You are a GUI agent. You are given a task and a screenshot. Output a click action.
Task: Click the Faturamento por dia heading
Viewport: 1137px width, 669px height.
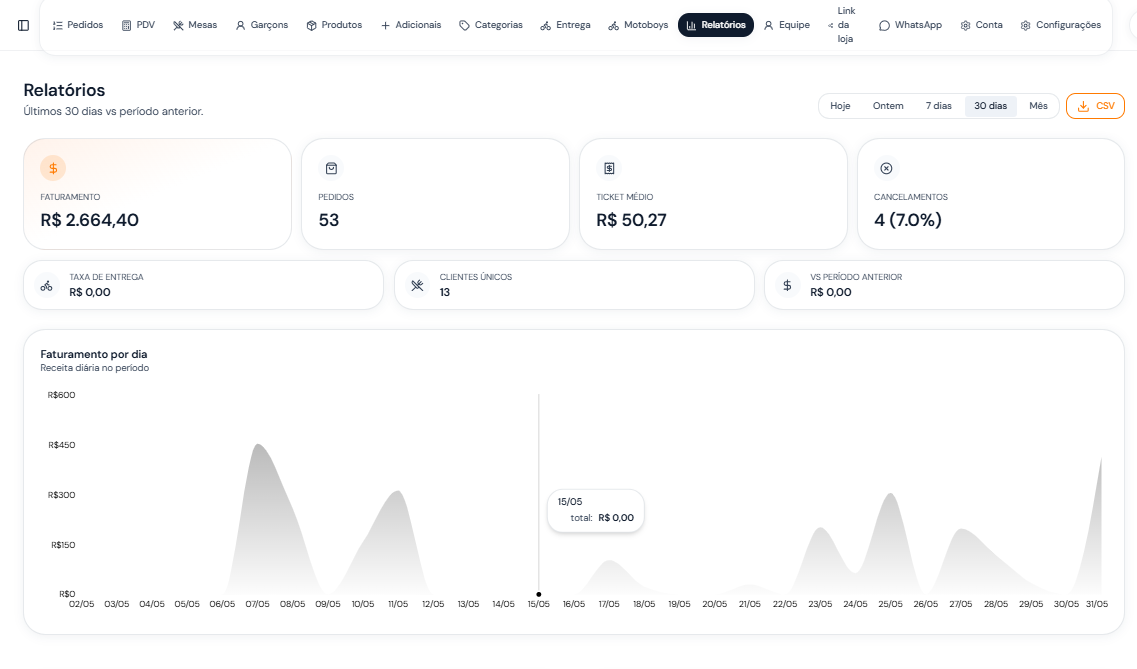pos(94,354)
